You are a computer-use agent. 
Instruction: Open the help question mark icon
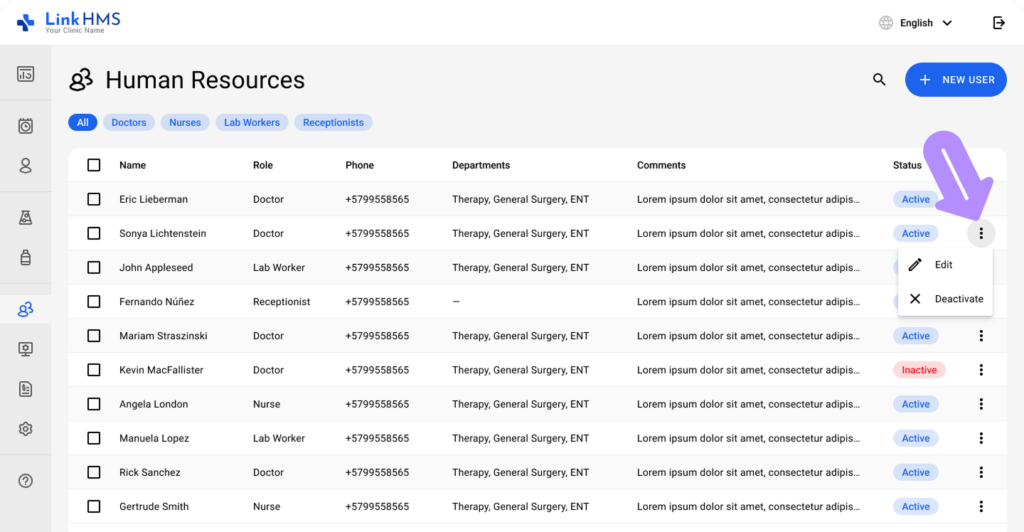pyautogui.click(x=25, y=481)
